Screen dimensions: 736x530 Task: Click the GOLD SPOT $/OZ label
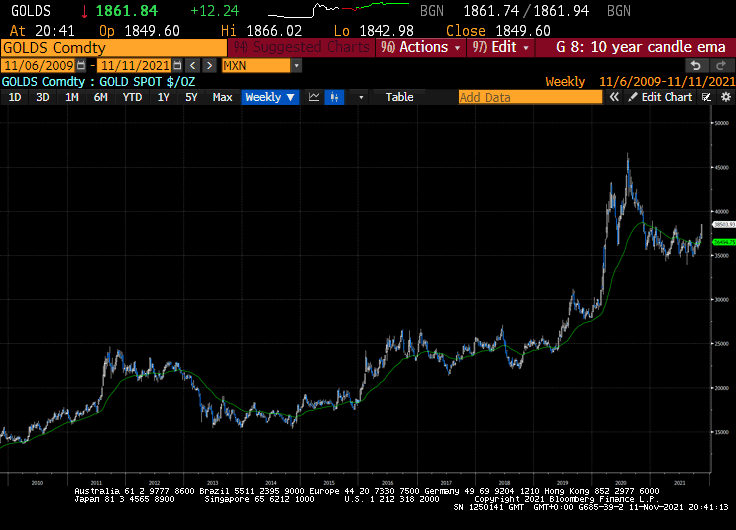click(147, 82)
